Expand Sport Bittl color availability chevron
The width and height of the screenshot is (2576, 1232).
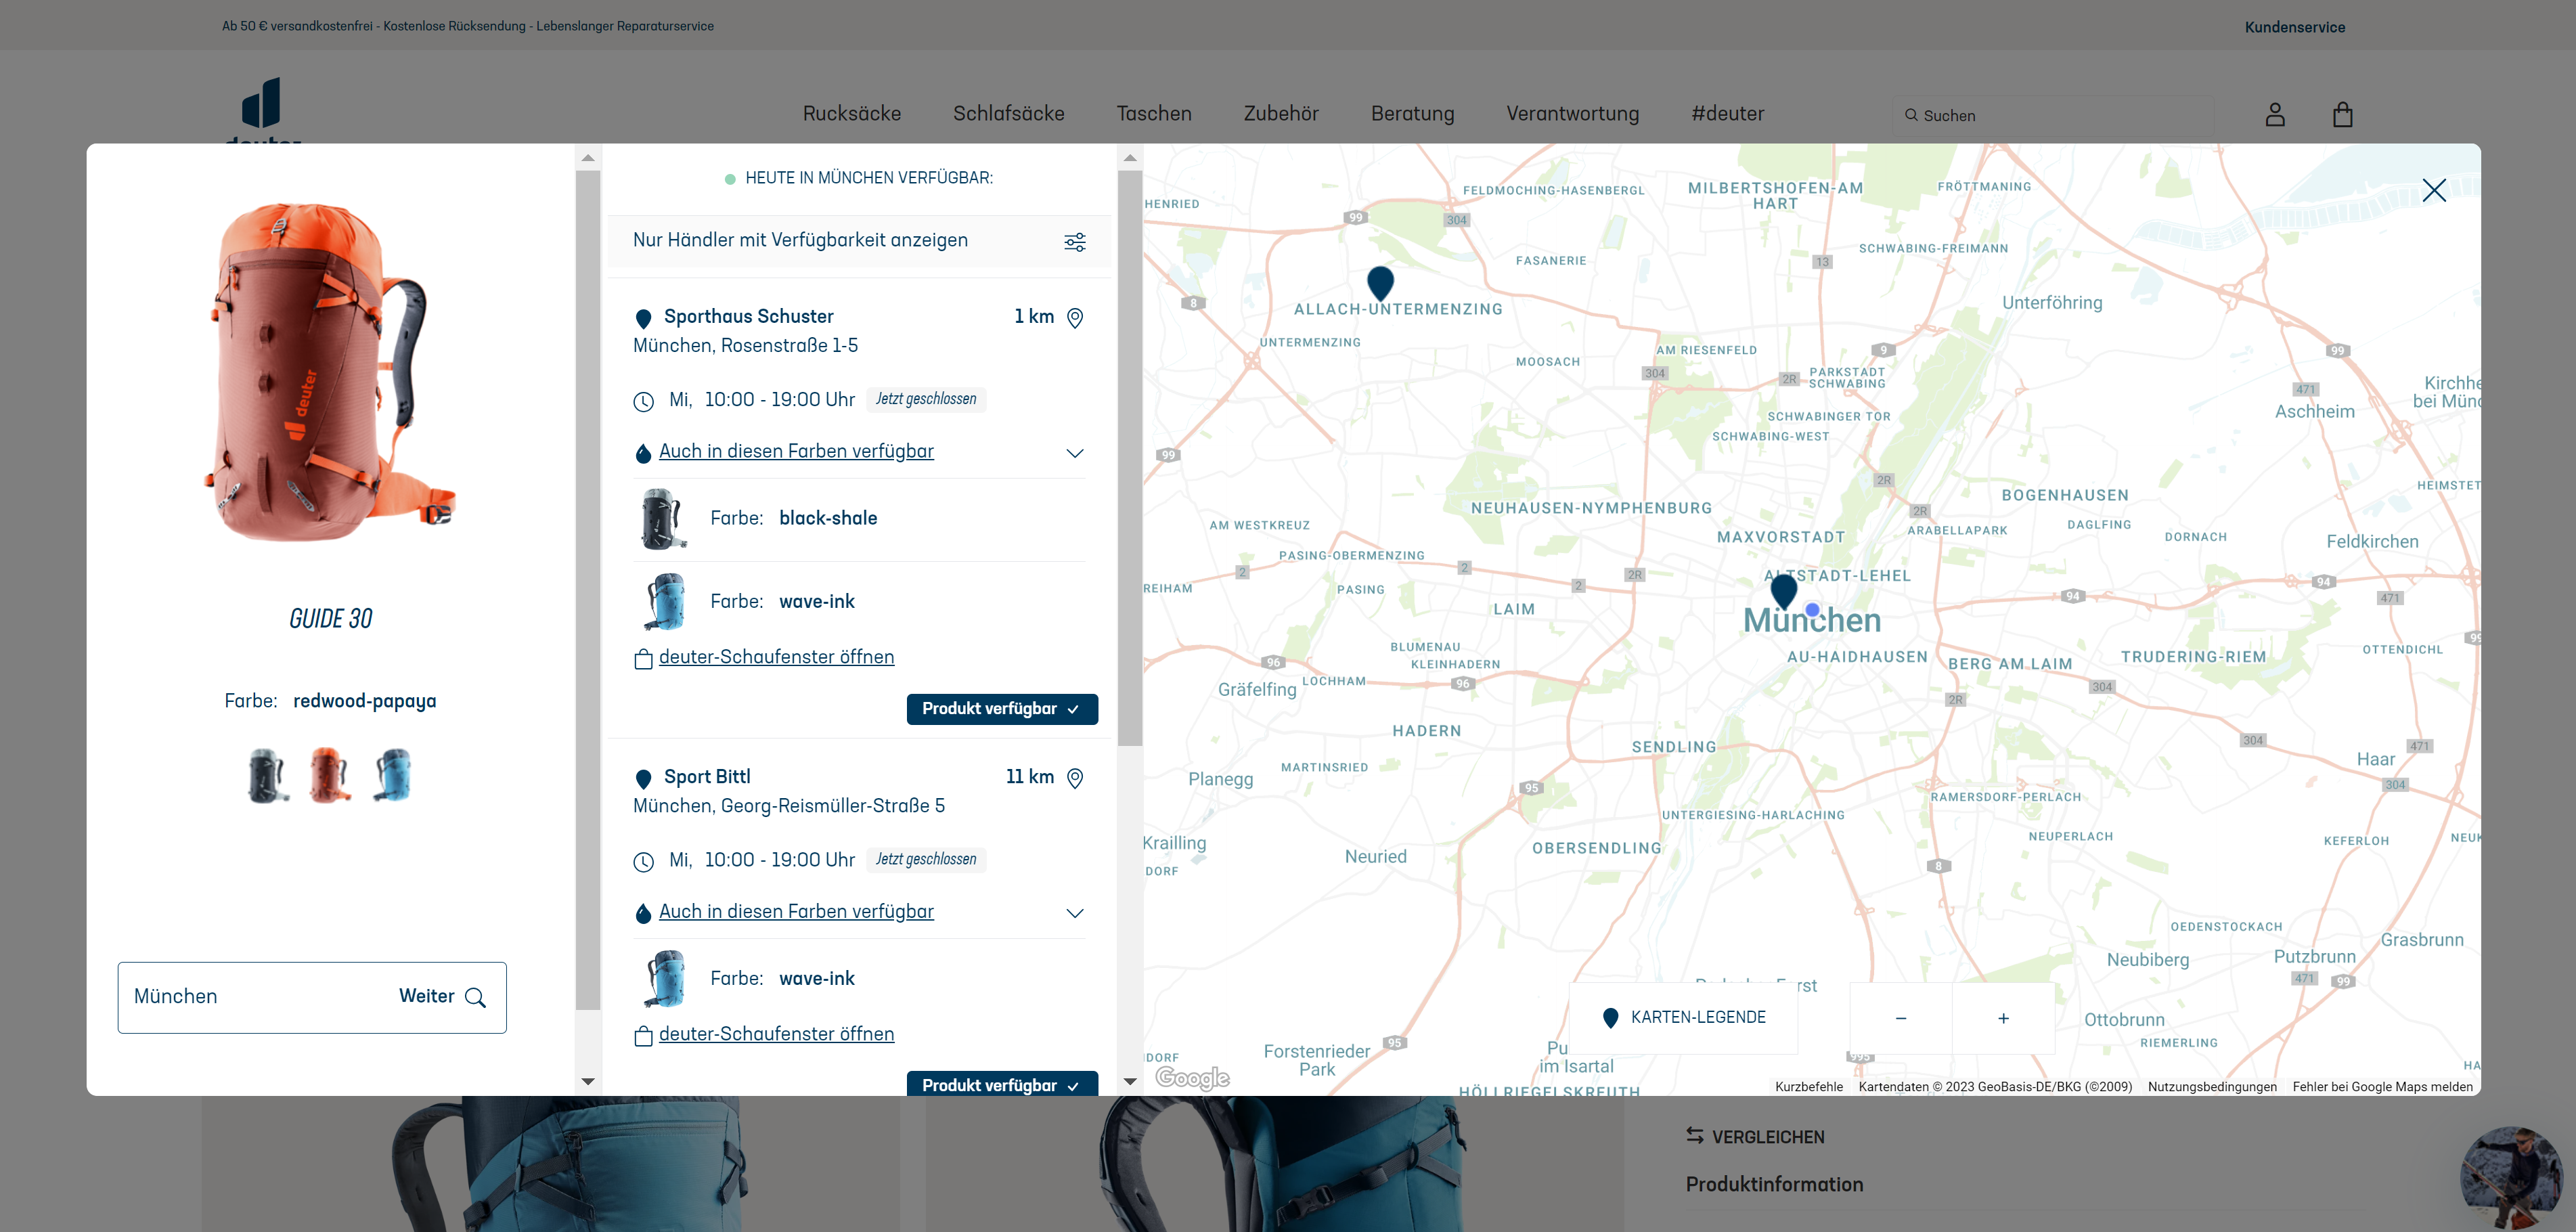[x=1075, y=913]
